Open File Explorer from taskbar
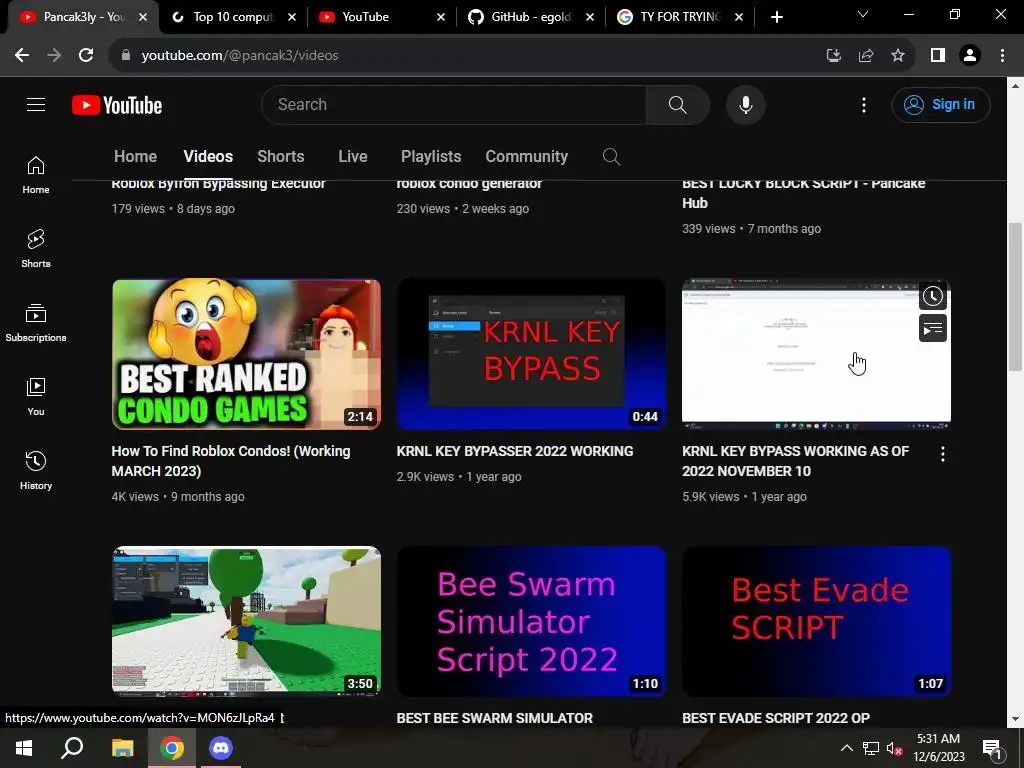 [122, 748]
